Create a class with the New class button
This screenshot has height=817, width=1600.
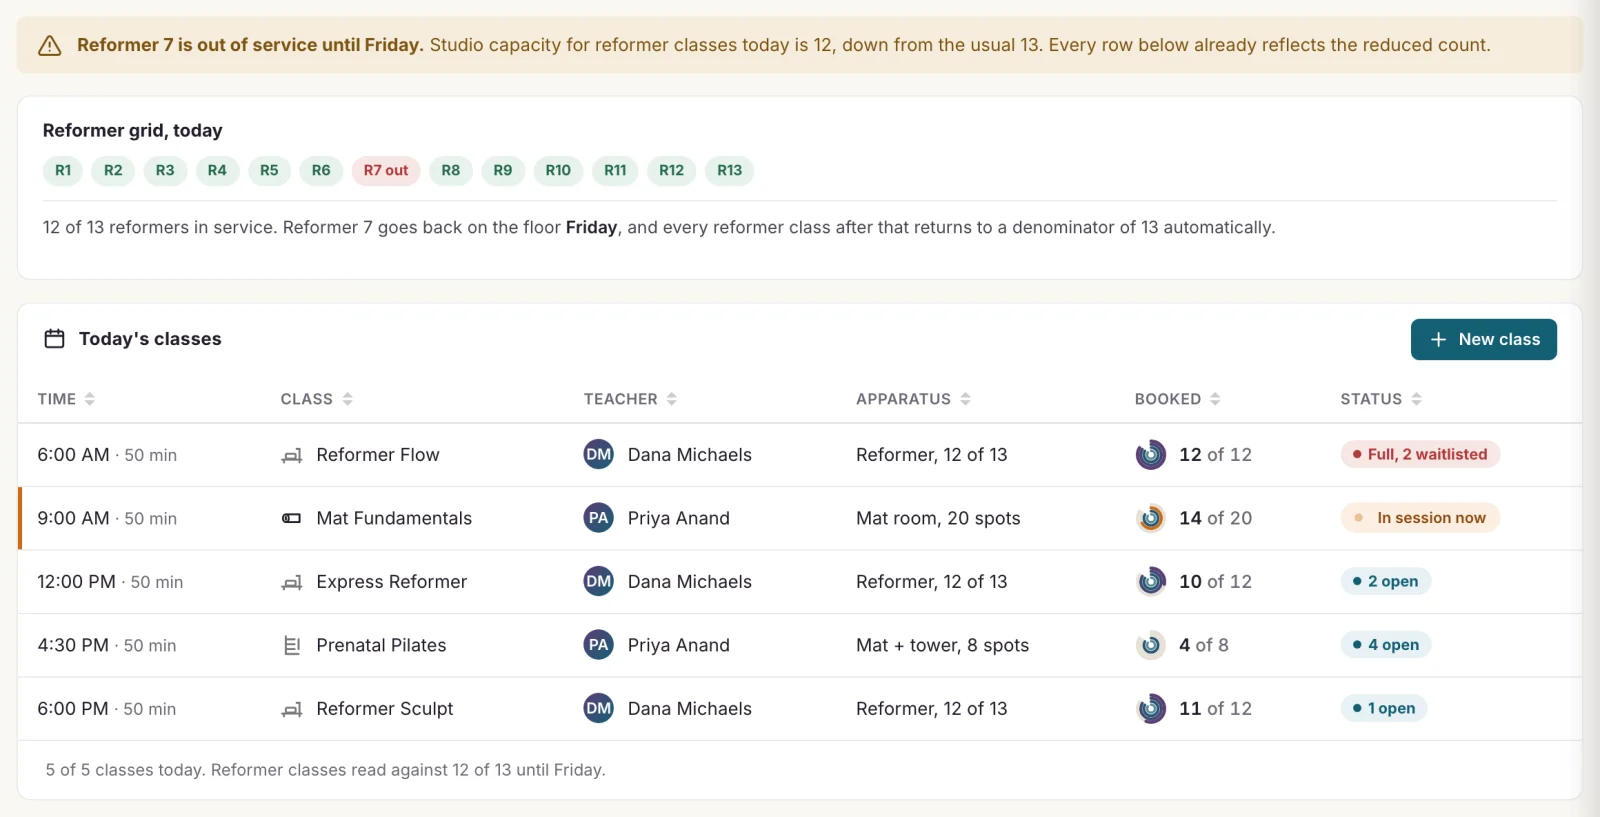point(1484,340)
